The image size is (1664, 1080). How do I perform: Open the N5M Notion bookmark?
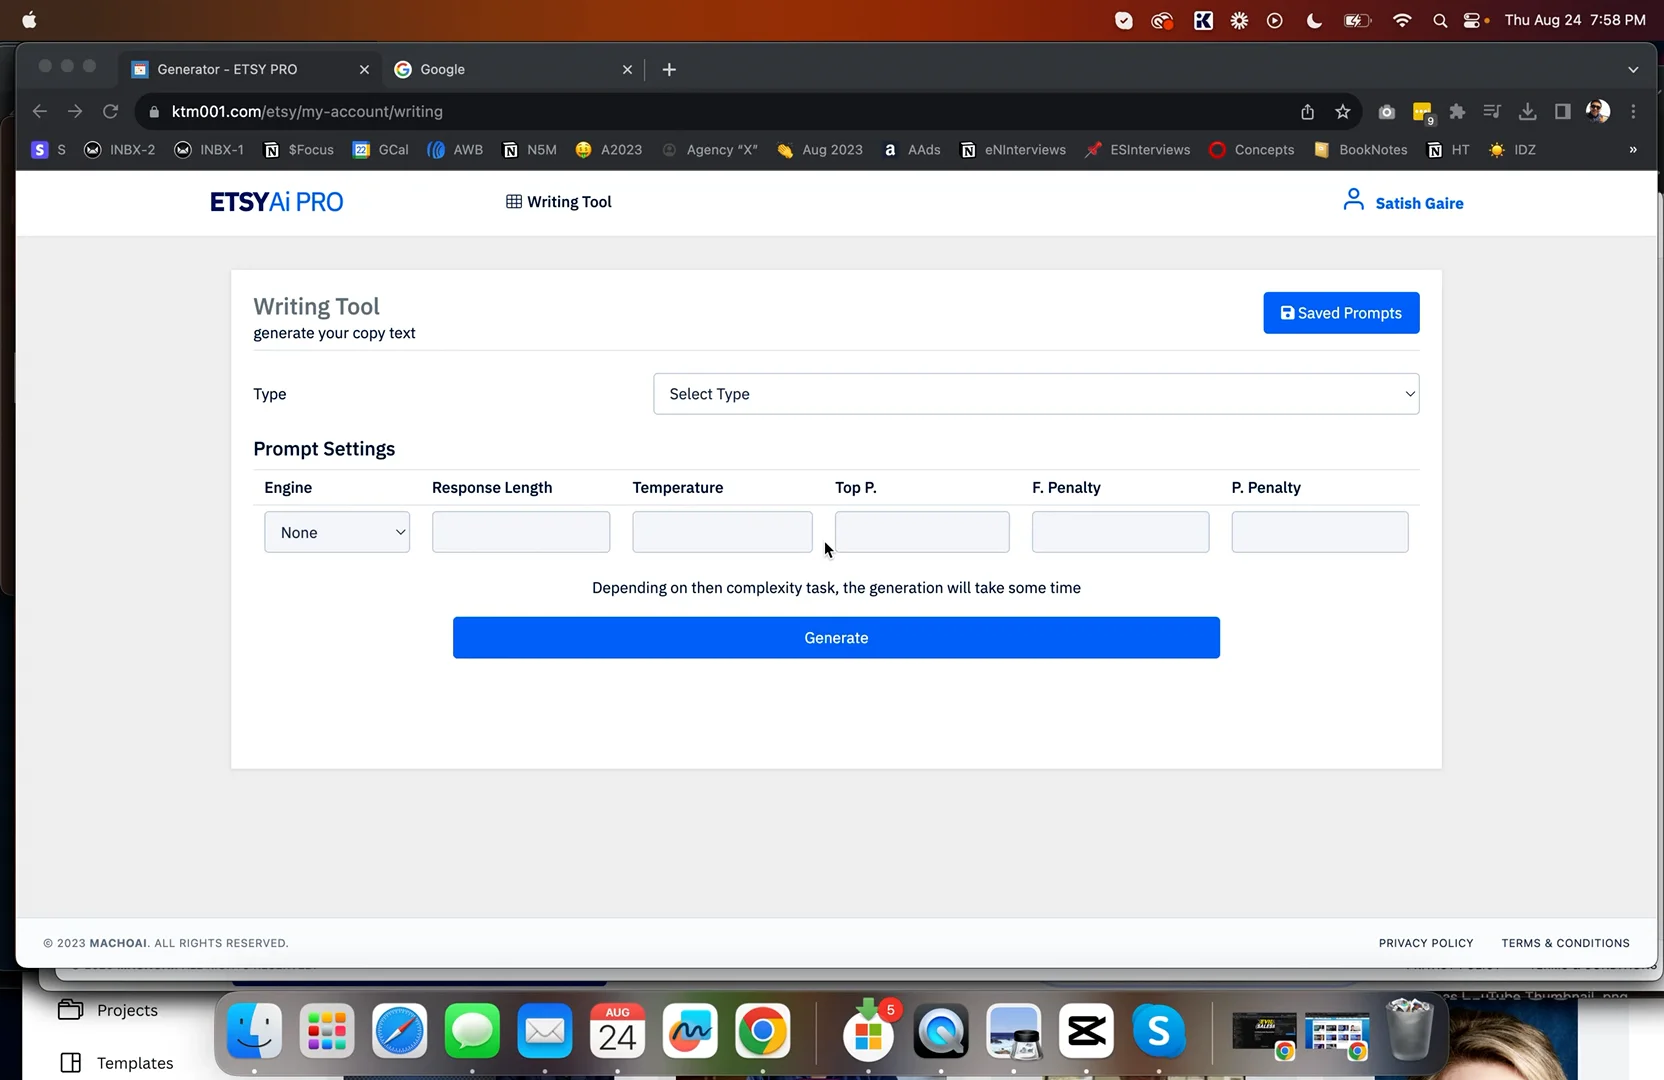pos(528,149)
